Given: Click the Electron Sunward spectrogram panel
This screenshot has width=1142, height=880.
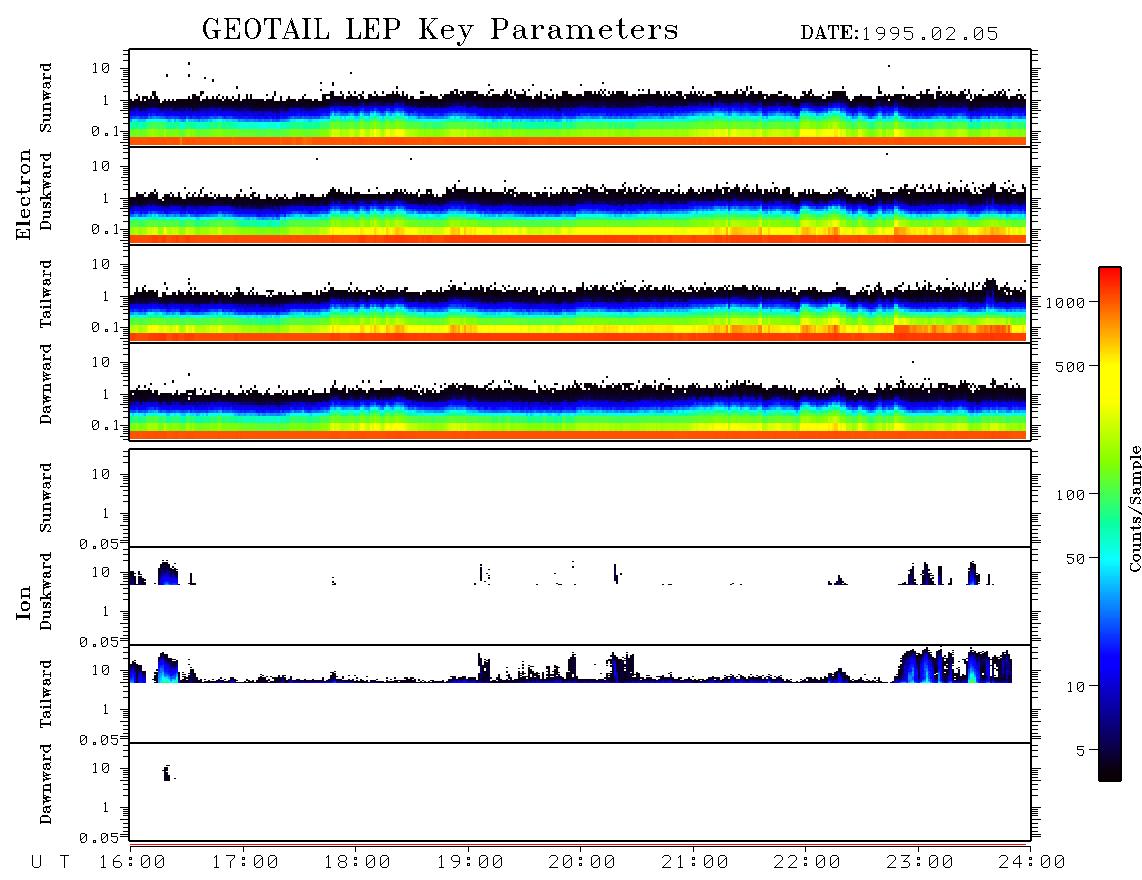Looking at the screenshot, I should point(580,98).
